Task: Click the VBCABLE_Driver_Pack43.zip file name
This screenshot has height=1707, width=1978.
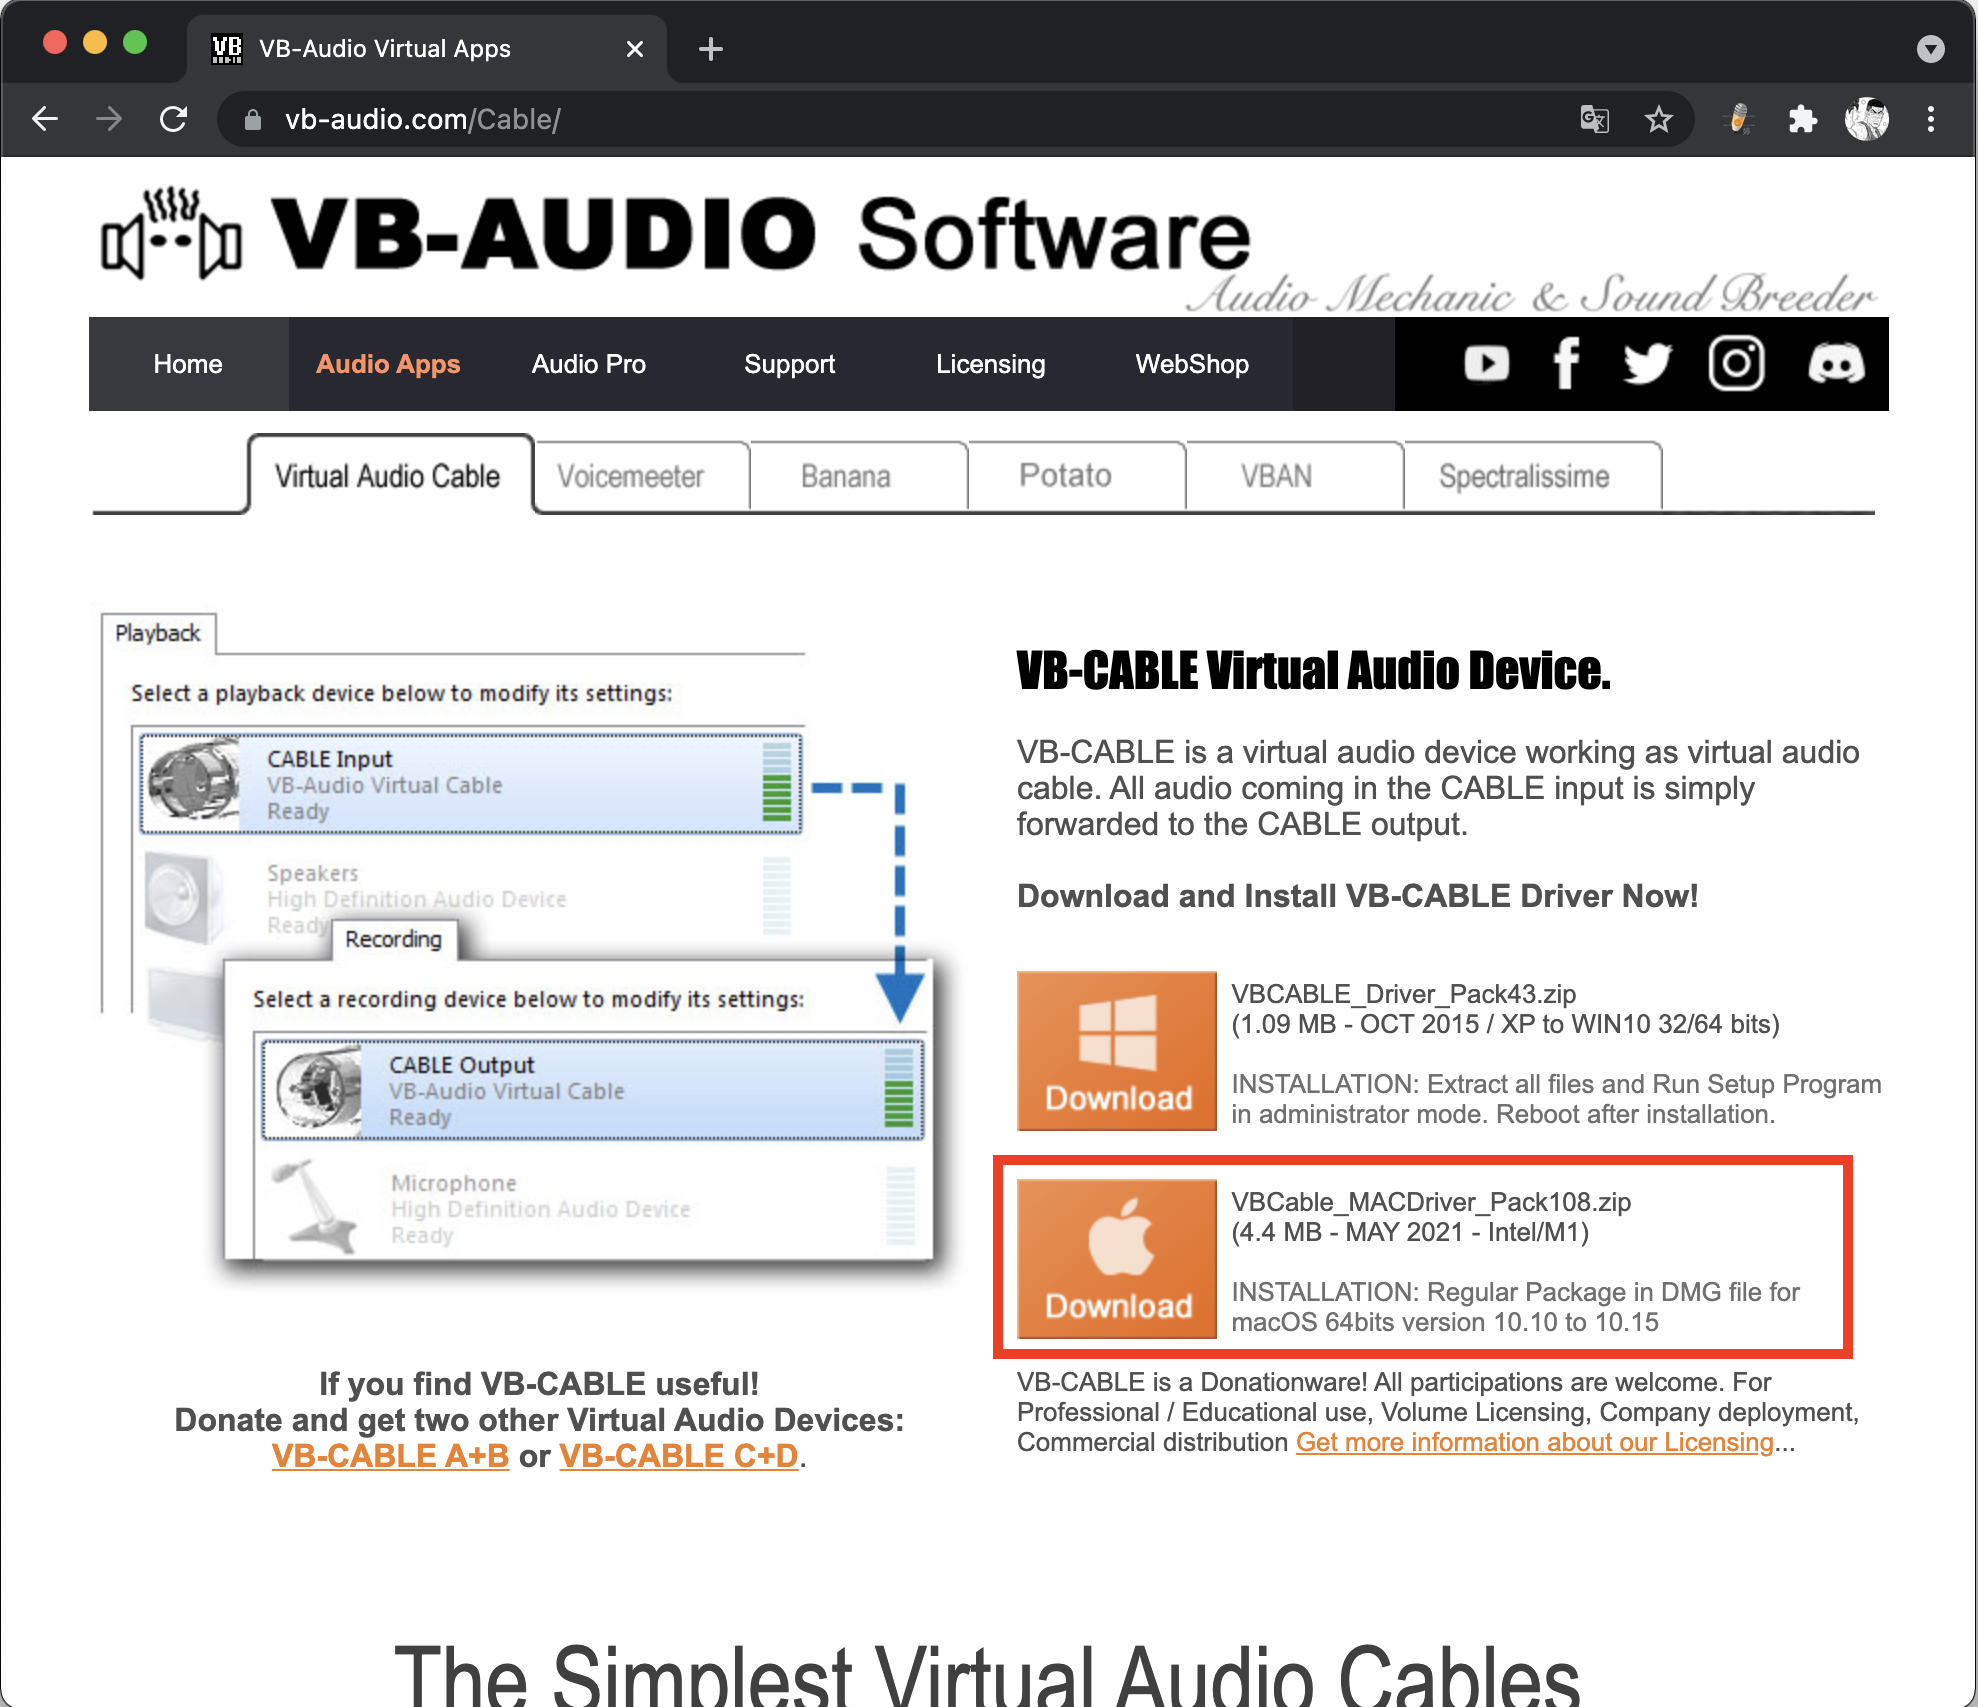Action: tap(1403, 994)
